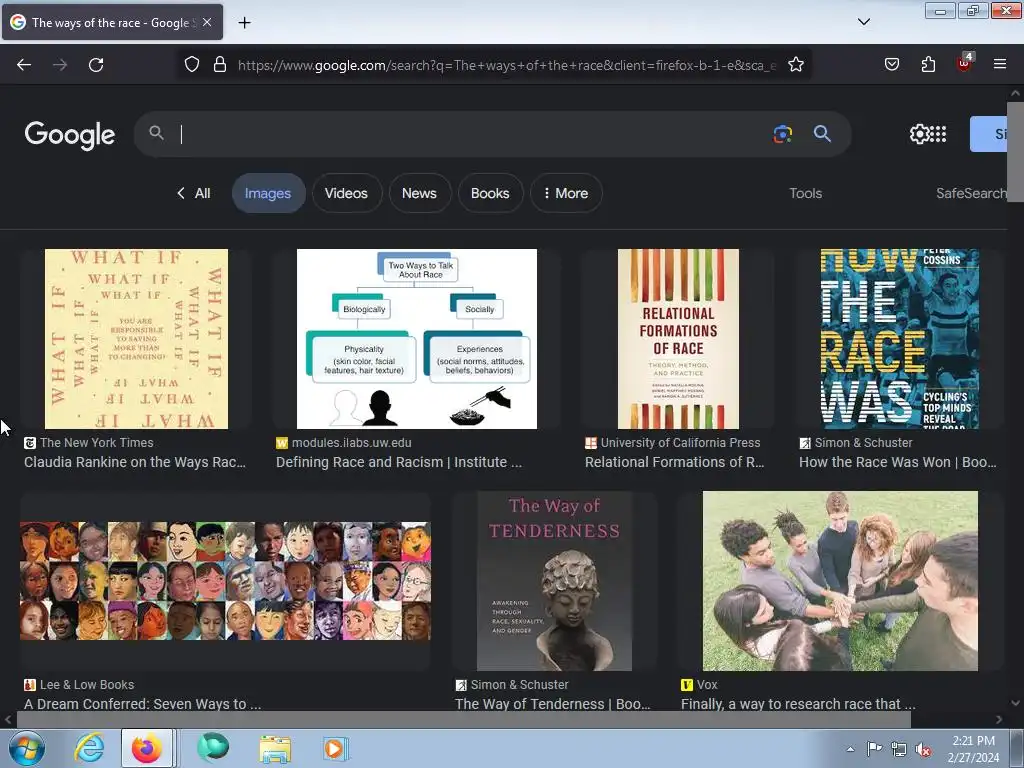
Task: Open the uBlock Origin extension
Action: tap(965, 63)
